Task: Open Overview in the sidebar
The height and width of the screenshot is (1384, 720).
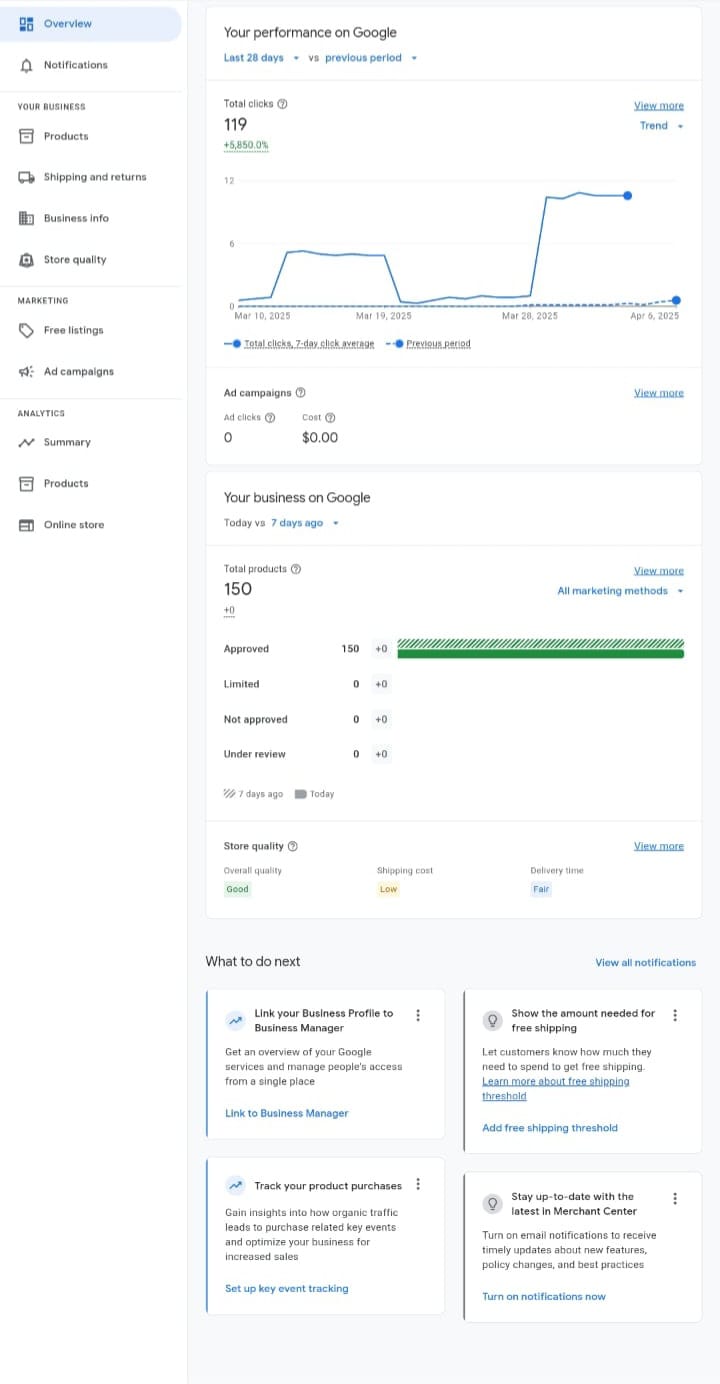Action: click(x=91, y=24)
